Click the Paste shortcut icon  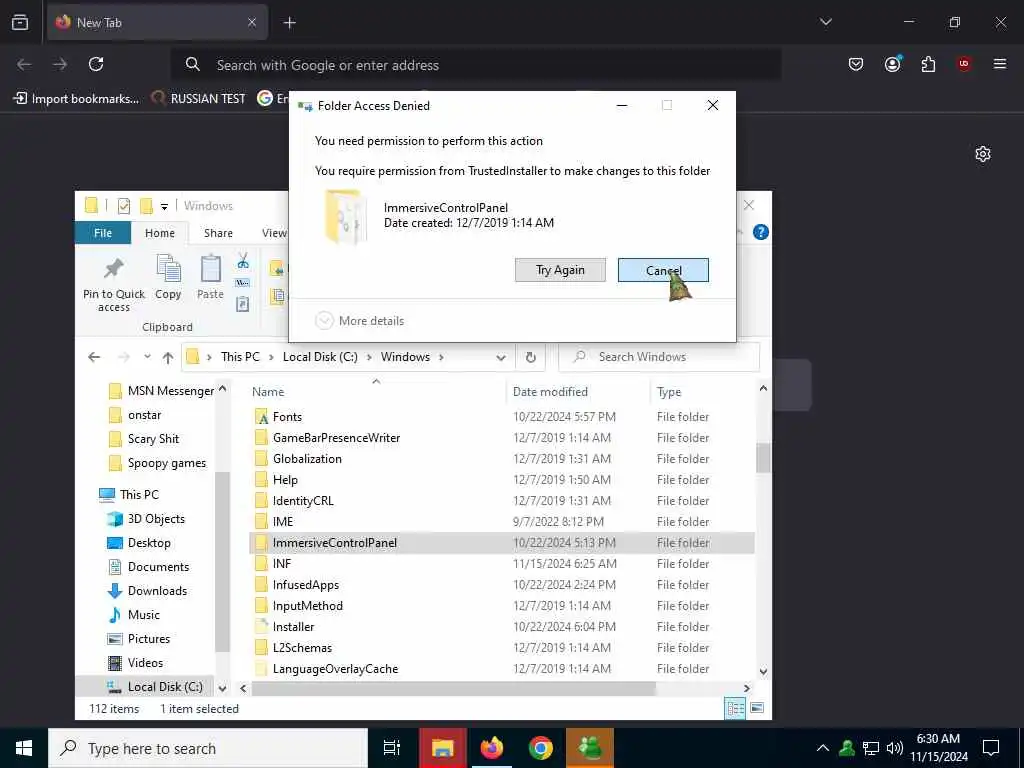[243, 304]
